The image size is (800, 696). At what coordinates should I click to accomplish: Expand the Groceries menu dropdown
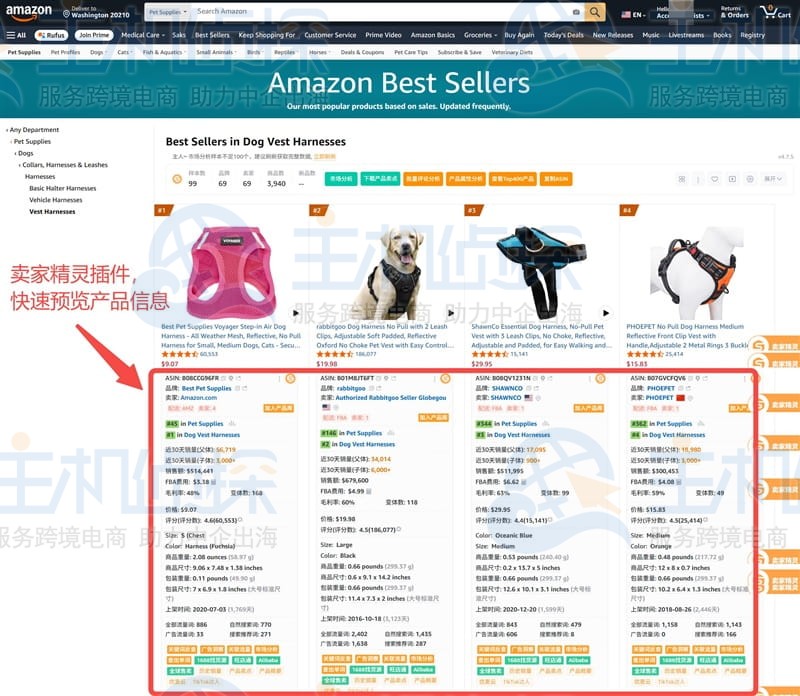point(480,35)
